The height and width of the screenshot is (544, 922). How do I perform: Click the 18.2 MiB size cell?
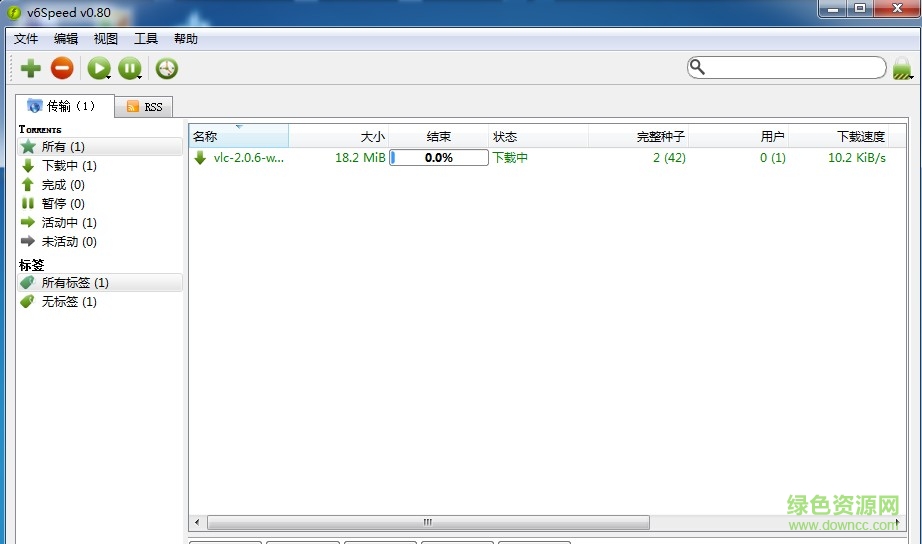click(360, 158)
